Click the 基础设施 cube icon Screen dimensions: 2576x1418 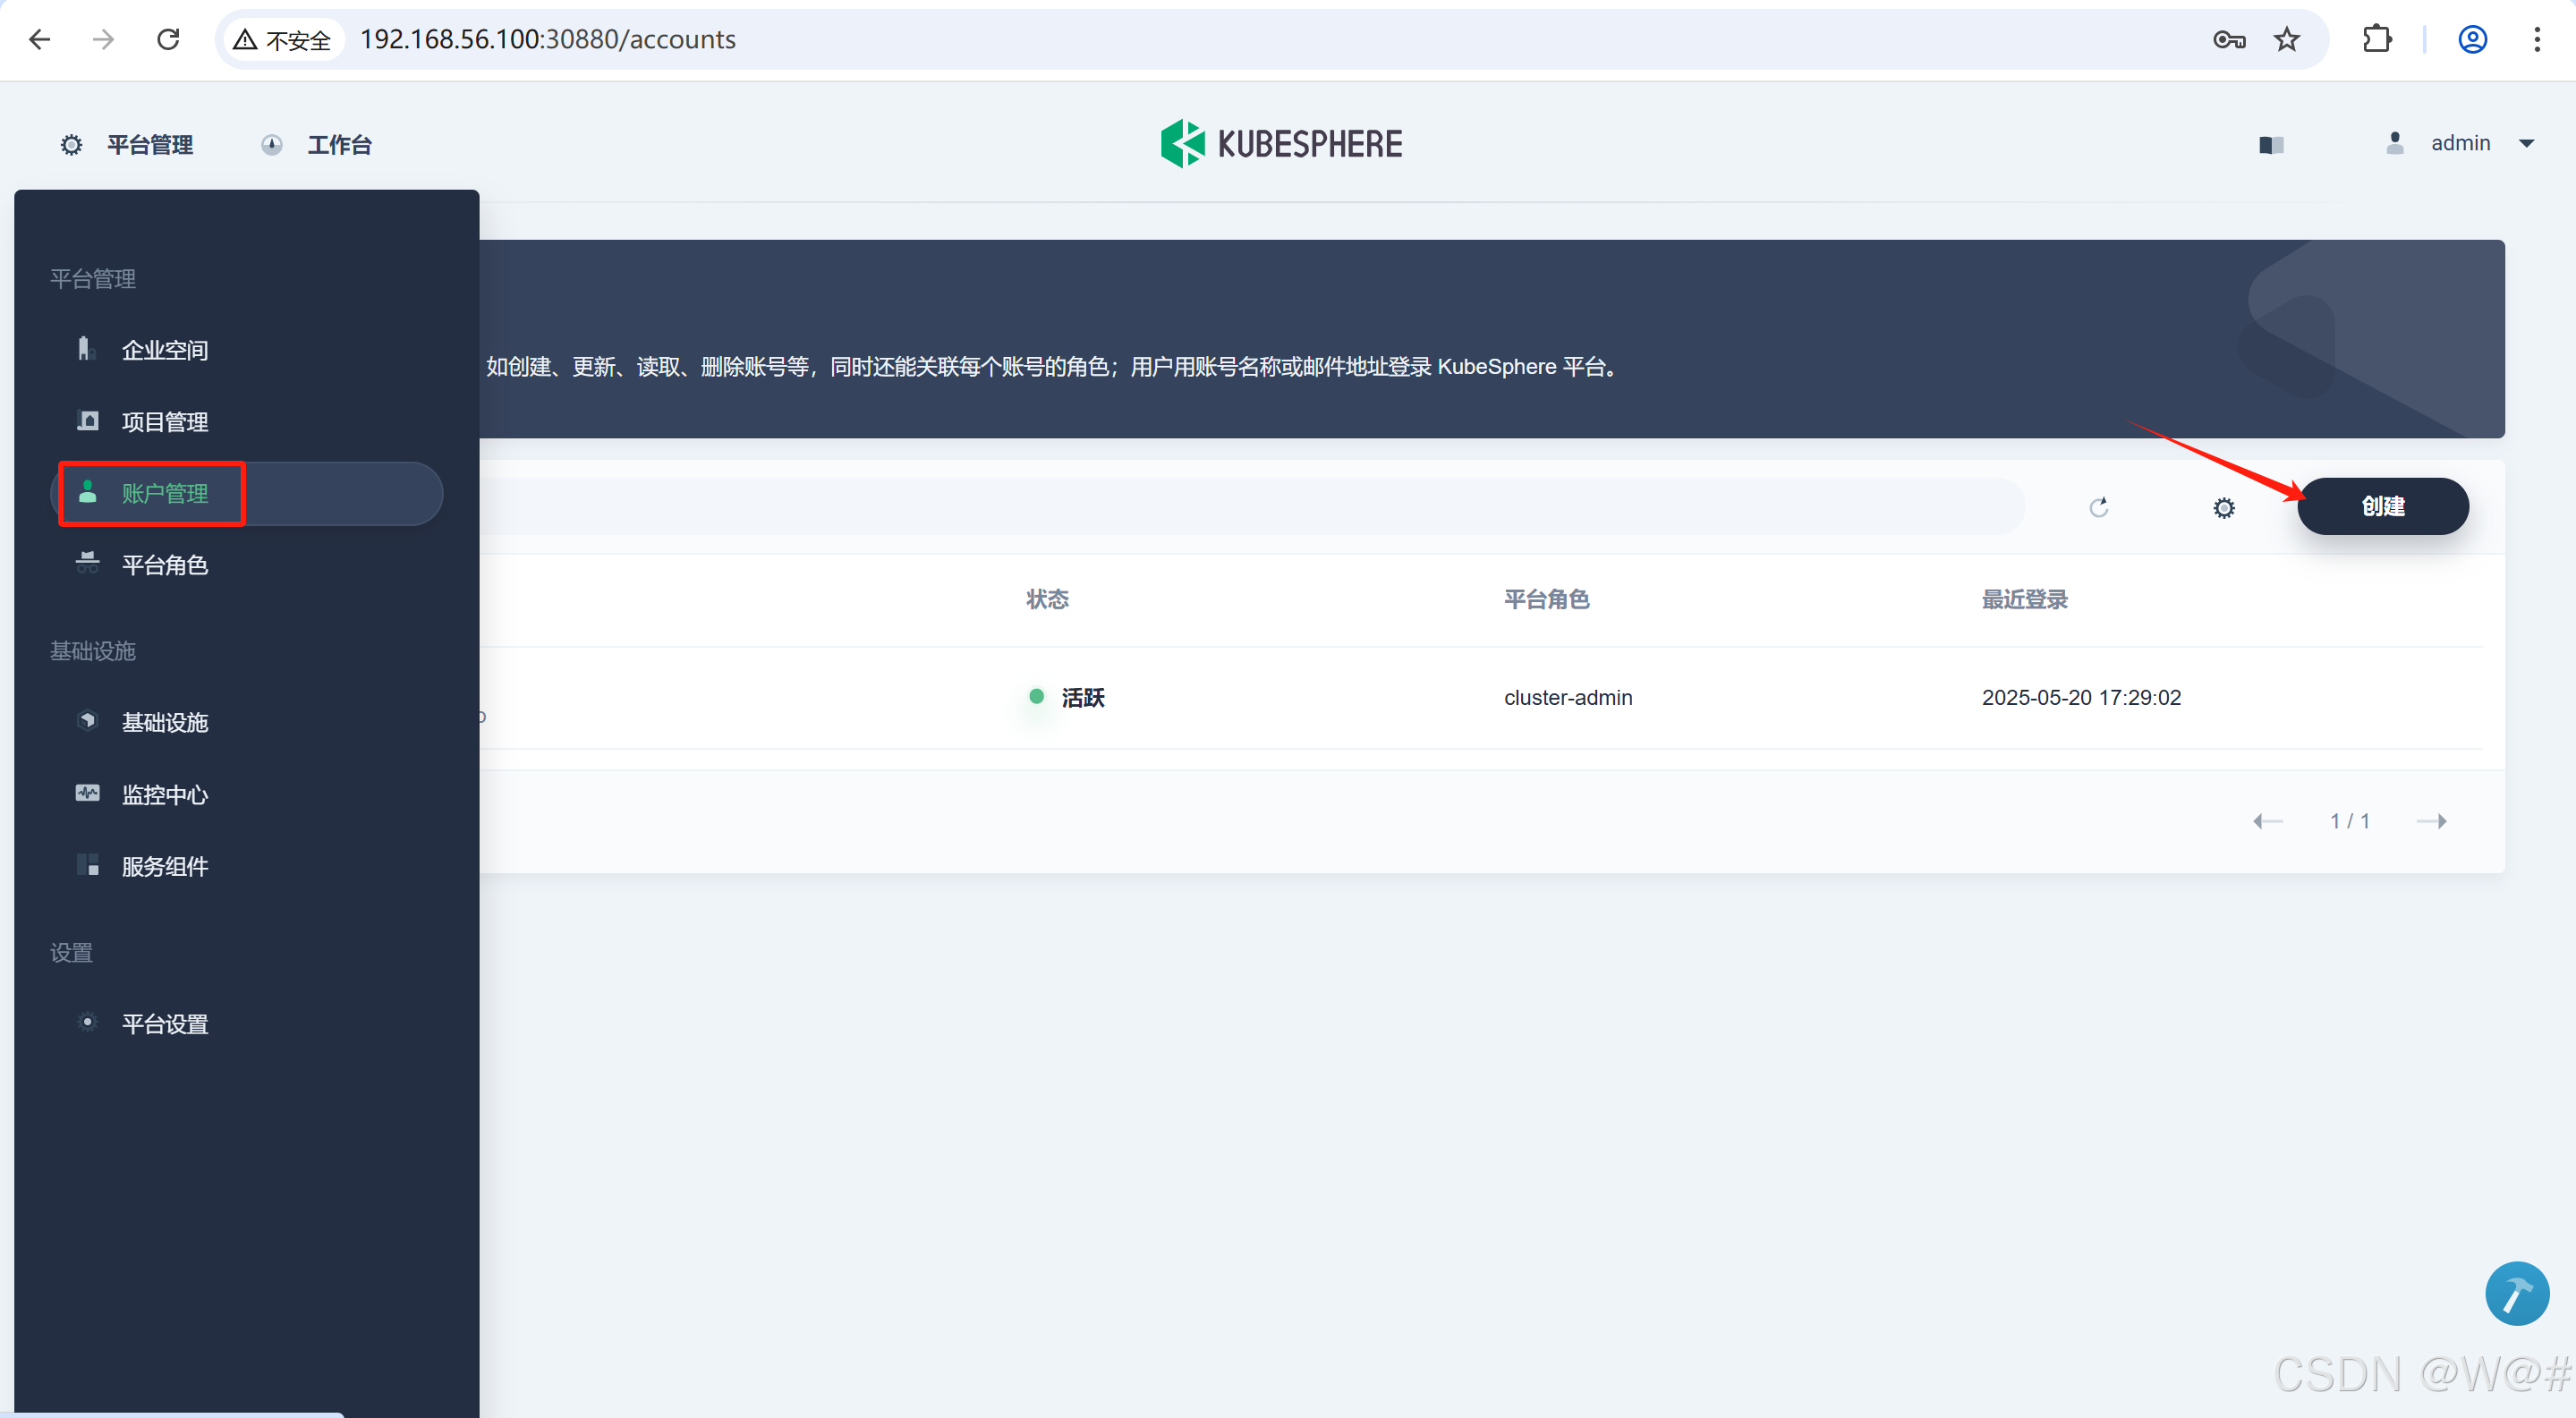pos(87,721)
